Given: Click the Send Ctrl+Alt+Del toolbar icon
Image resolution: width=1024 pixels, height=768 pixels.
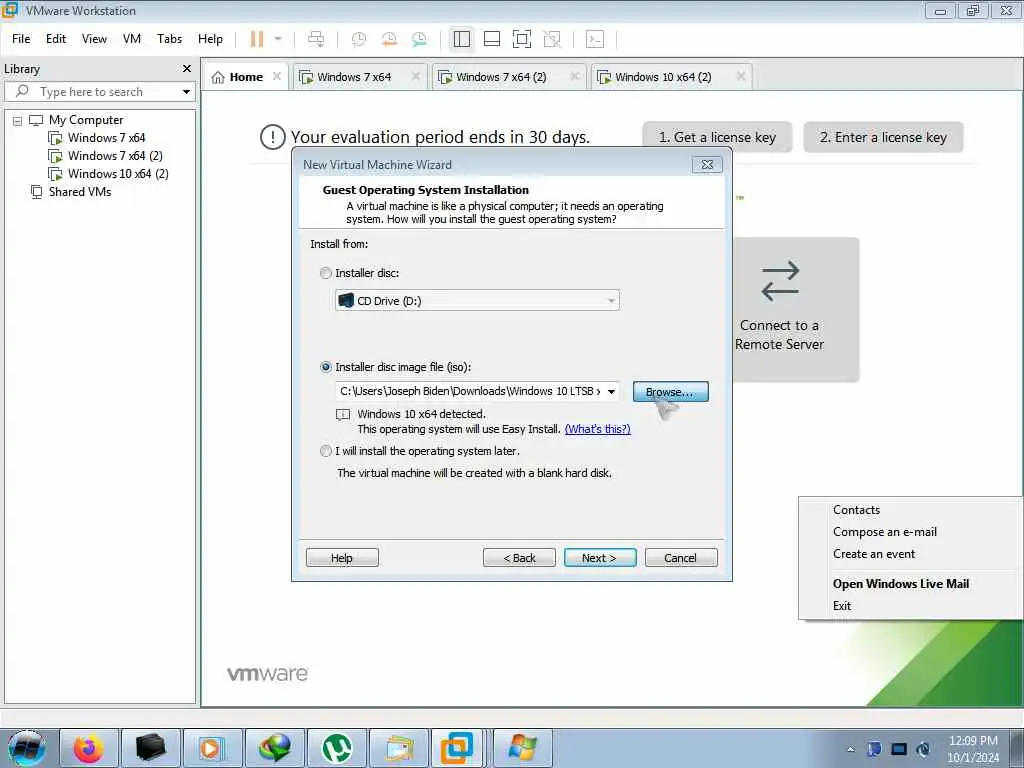Looking at the screenshot, I should click(x=316, y=39).
